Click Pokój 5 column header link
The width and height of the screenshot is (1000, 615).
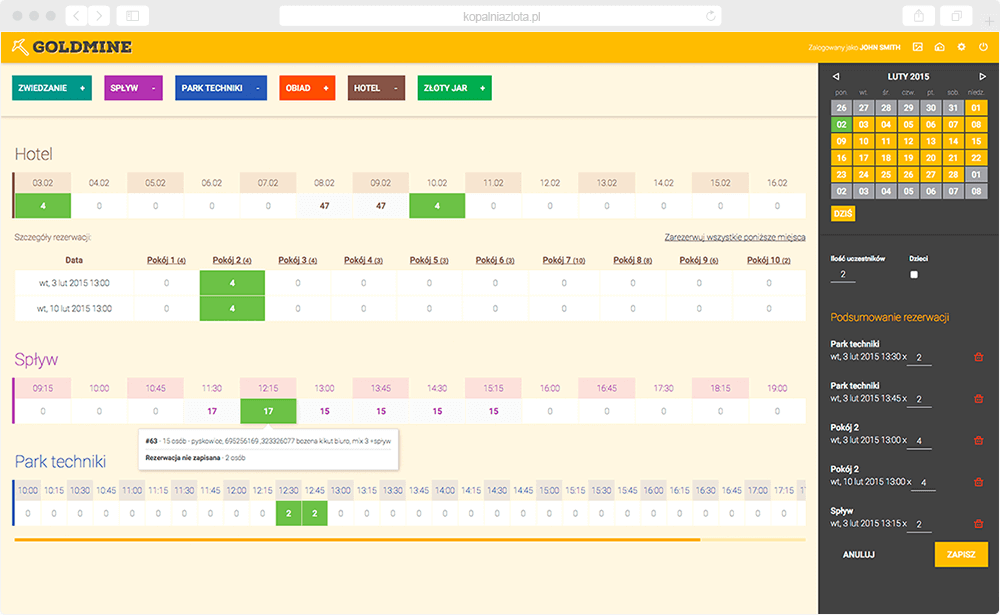tap(429, 260)
